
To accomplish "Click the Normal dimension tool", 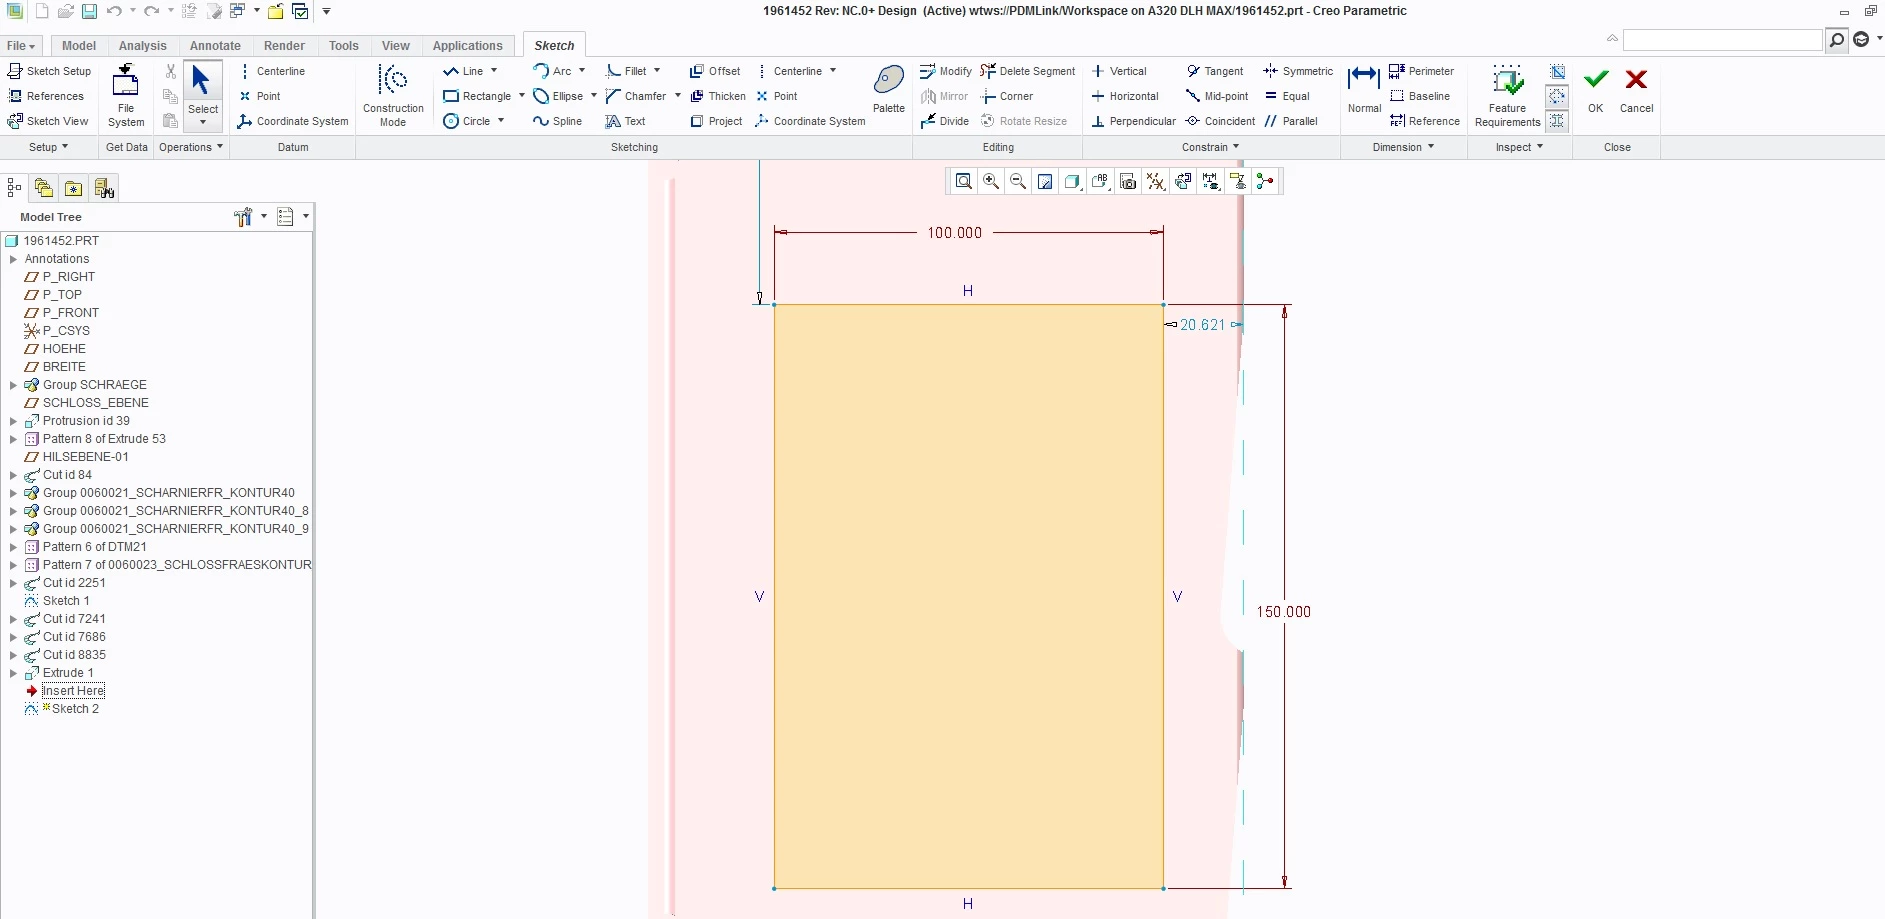I will click(x=1364, y=89).
